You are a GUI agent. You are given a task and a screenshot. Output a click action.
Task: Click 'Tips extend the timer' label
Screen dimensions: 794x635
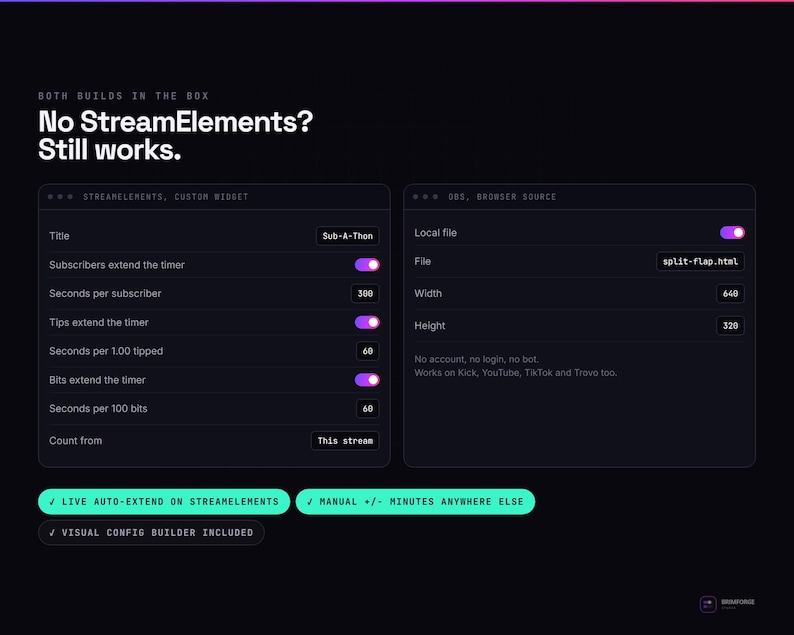99,323
